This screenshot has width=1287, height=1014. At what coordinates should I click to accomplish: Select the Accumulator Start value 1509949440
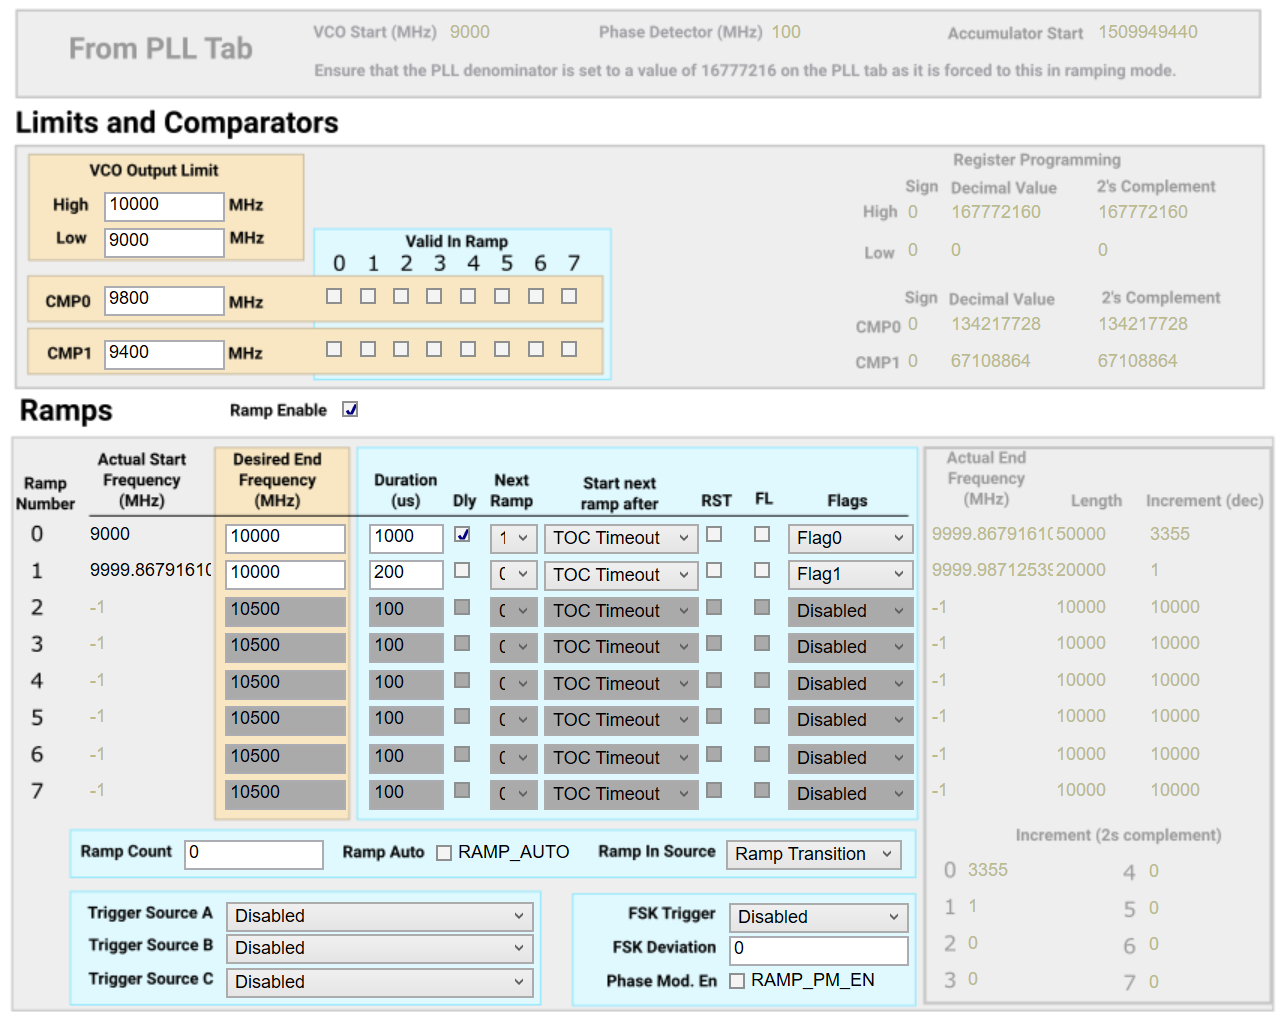click(1148, 32)
